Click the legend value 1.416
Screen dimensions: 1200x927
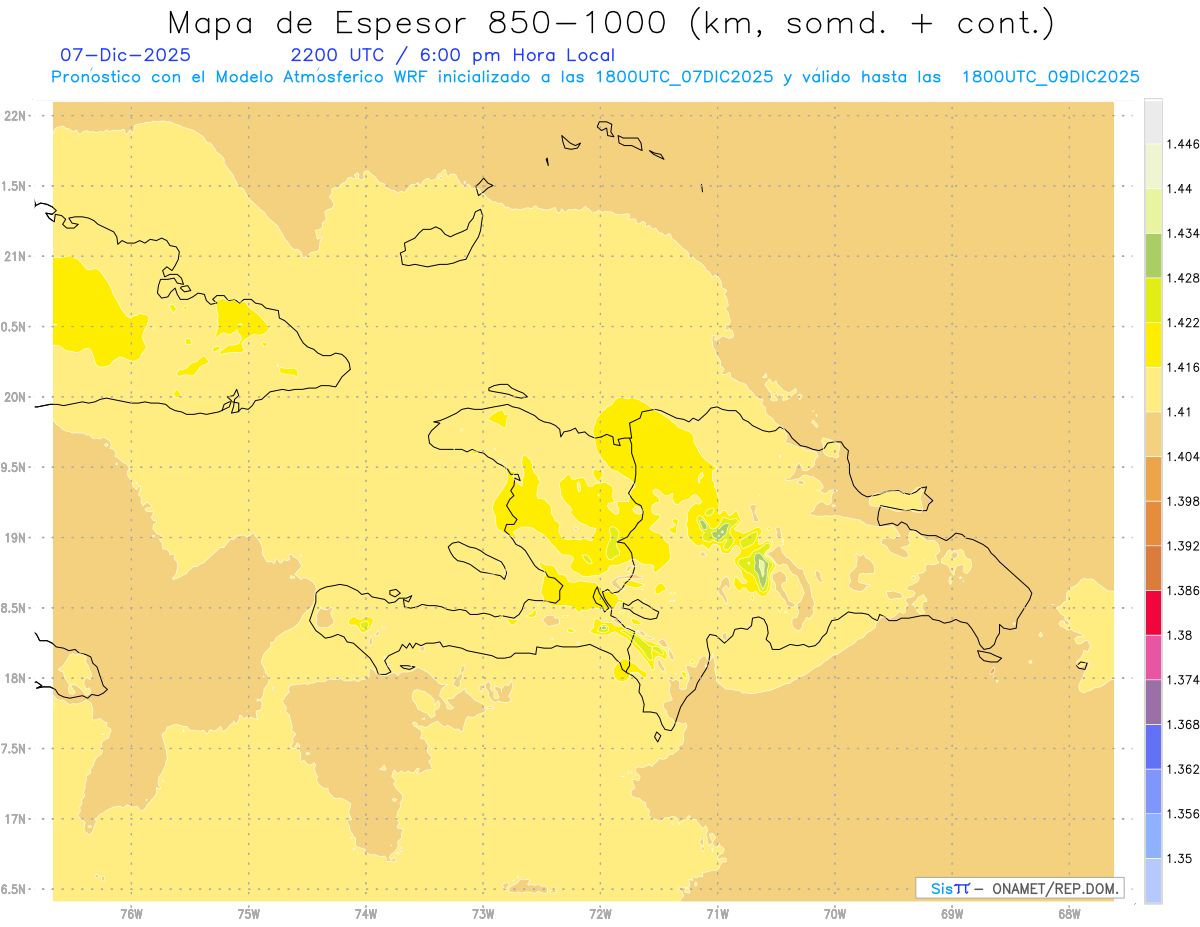(x=1184, y=367)
